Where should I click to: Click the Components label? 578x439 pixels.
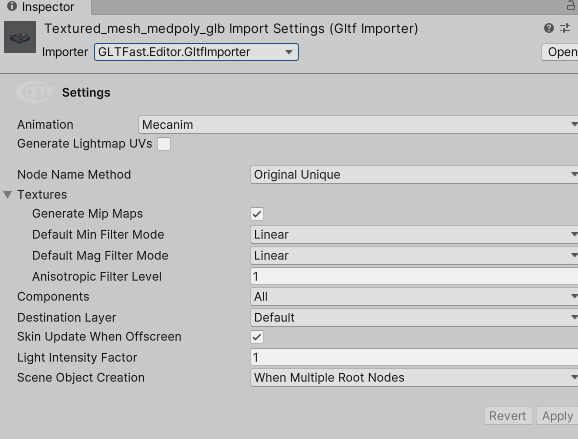(x=53, y=297)
